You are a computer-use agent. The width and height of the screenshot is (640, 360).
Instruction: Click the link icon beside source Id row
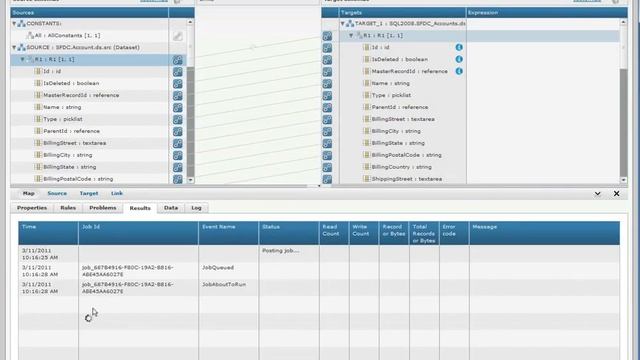[x=178, y=72]
